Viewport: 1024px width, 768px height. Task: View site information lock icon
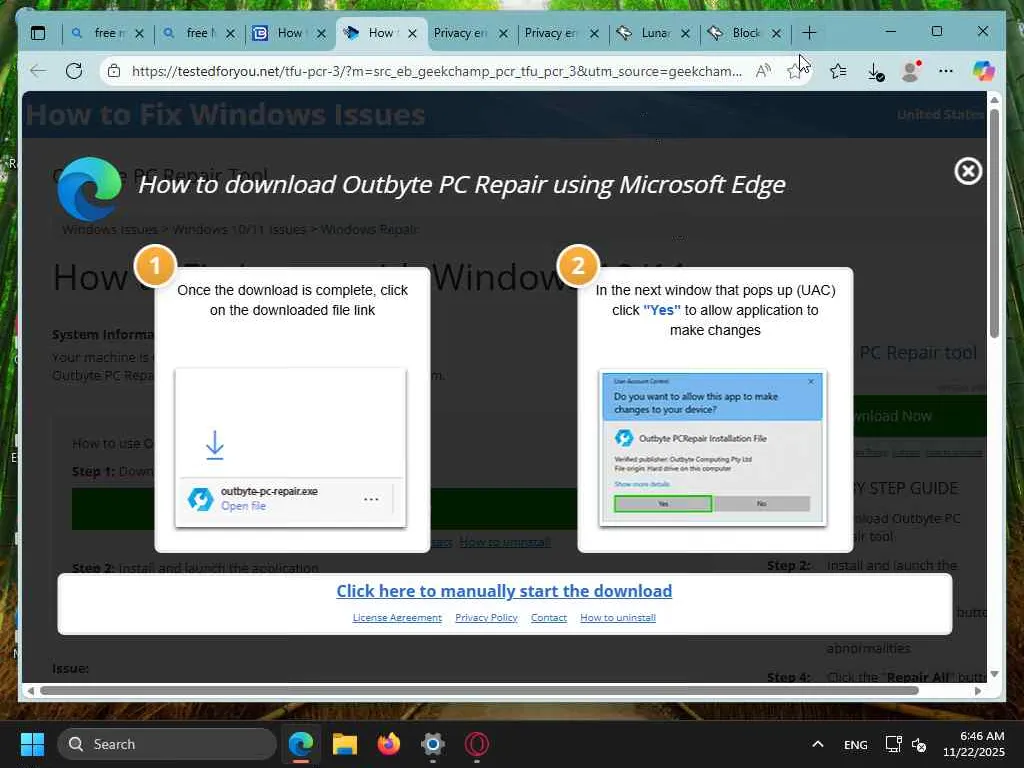[x=114, y=71]
